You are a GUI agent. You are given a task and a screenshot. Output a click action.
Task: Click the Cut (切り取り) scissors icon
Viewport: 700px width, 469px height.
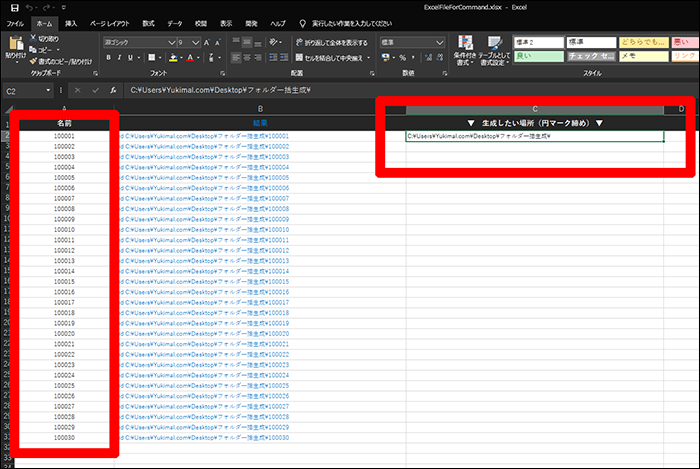pos(33,39)
